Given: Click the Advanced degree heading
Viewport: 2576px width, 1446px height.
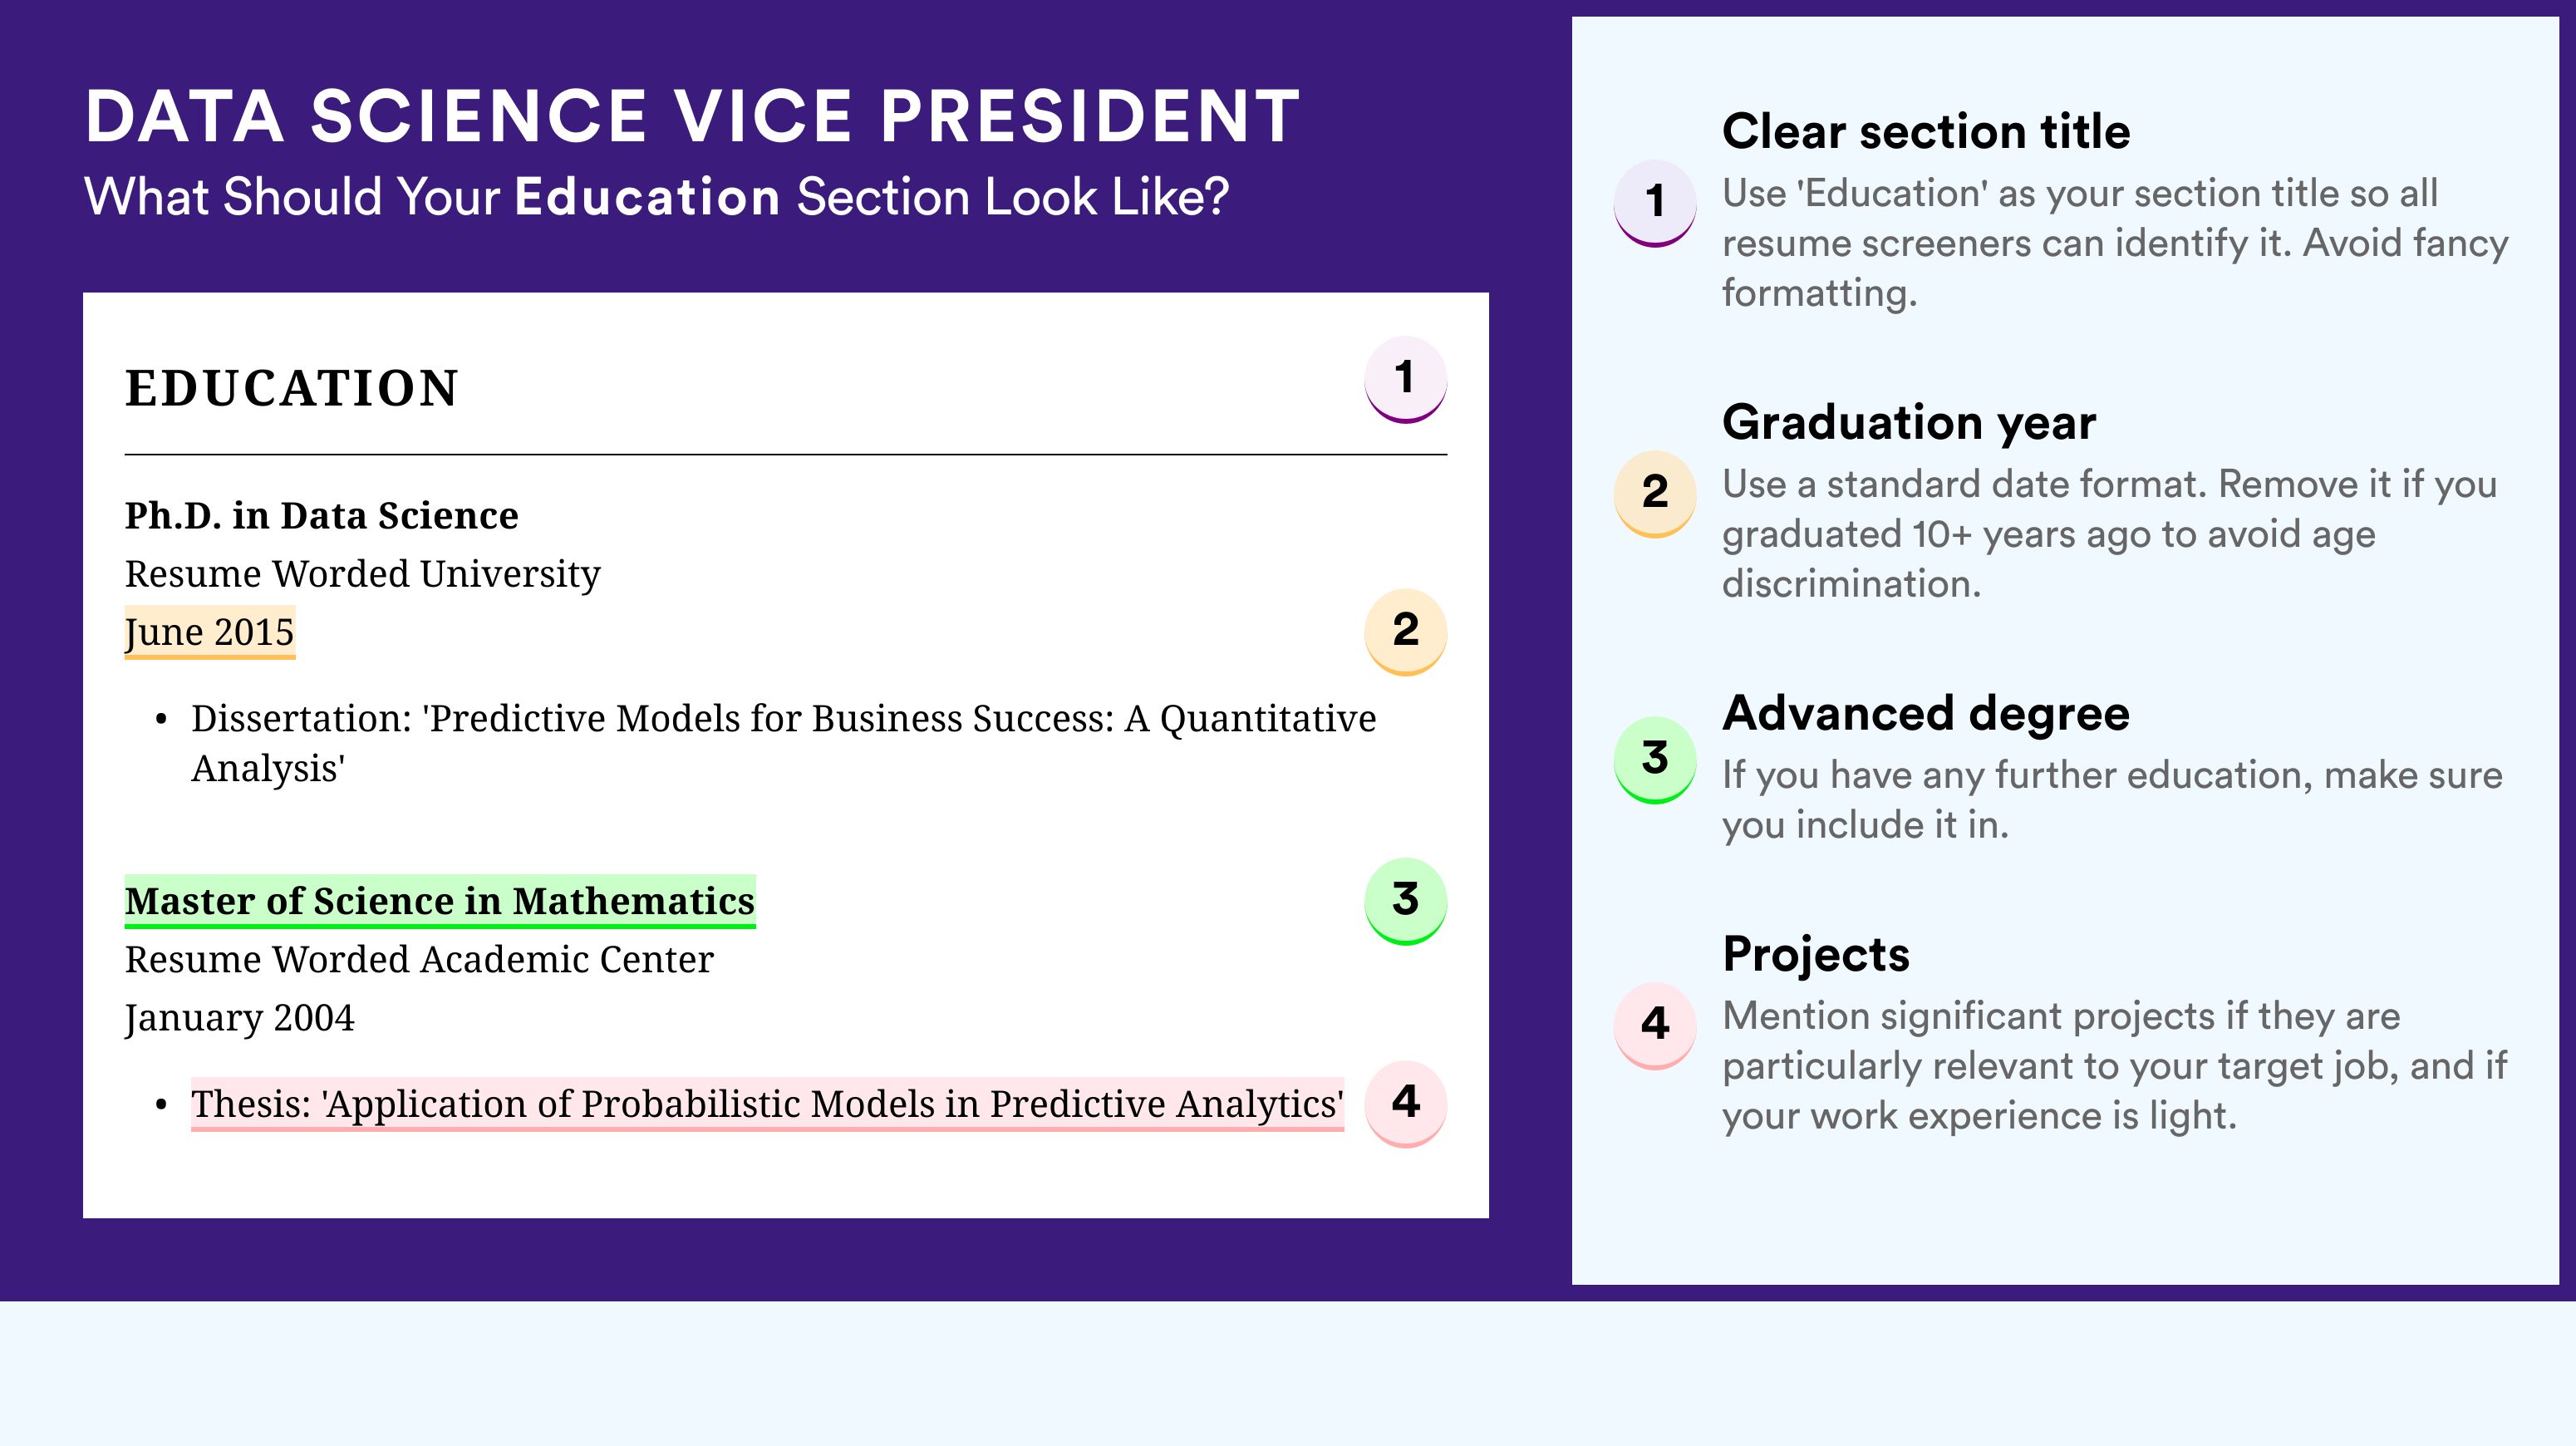Looking at the screenshot, I should pyautogui.click(x=1925, y=713).
